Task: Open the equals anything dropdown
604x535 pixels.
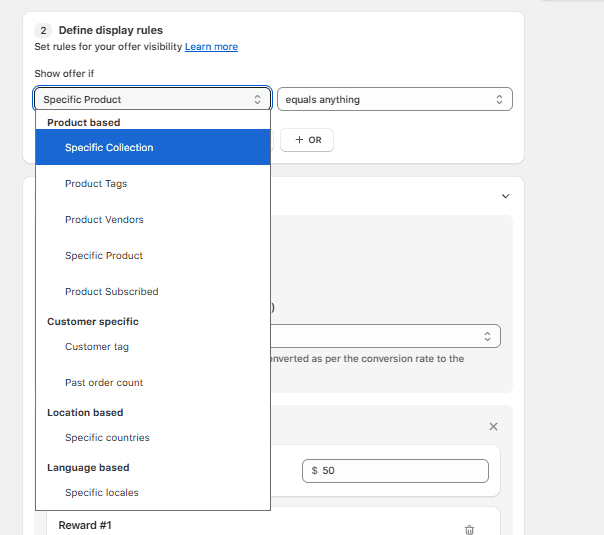Action: [x=395, y=99]
